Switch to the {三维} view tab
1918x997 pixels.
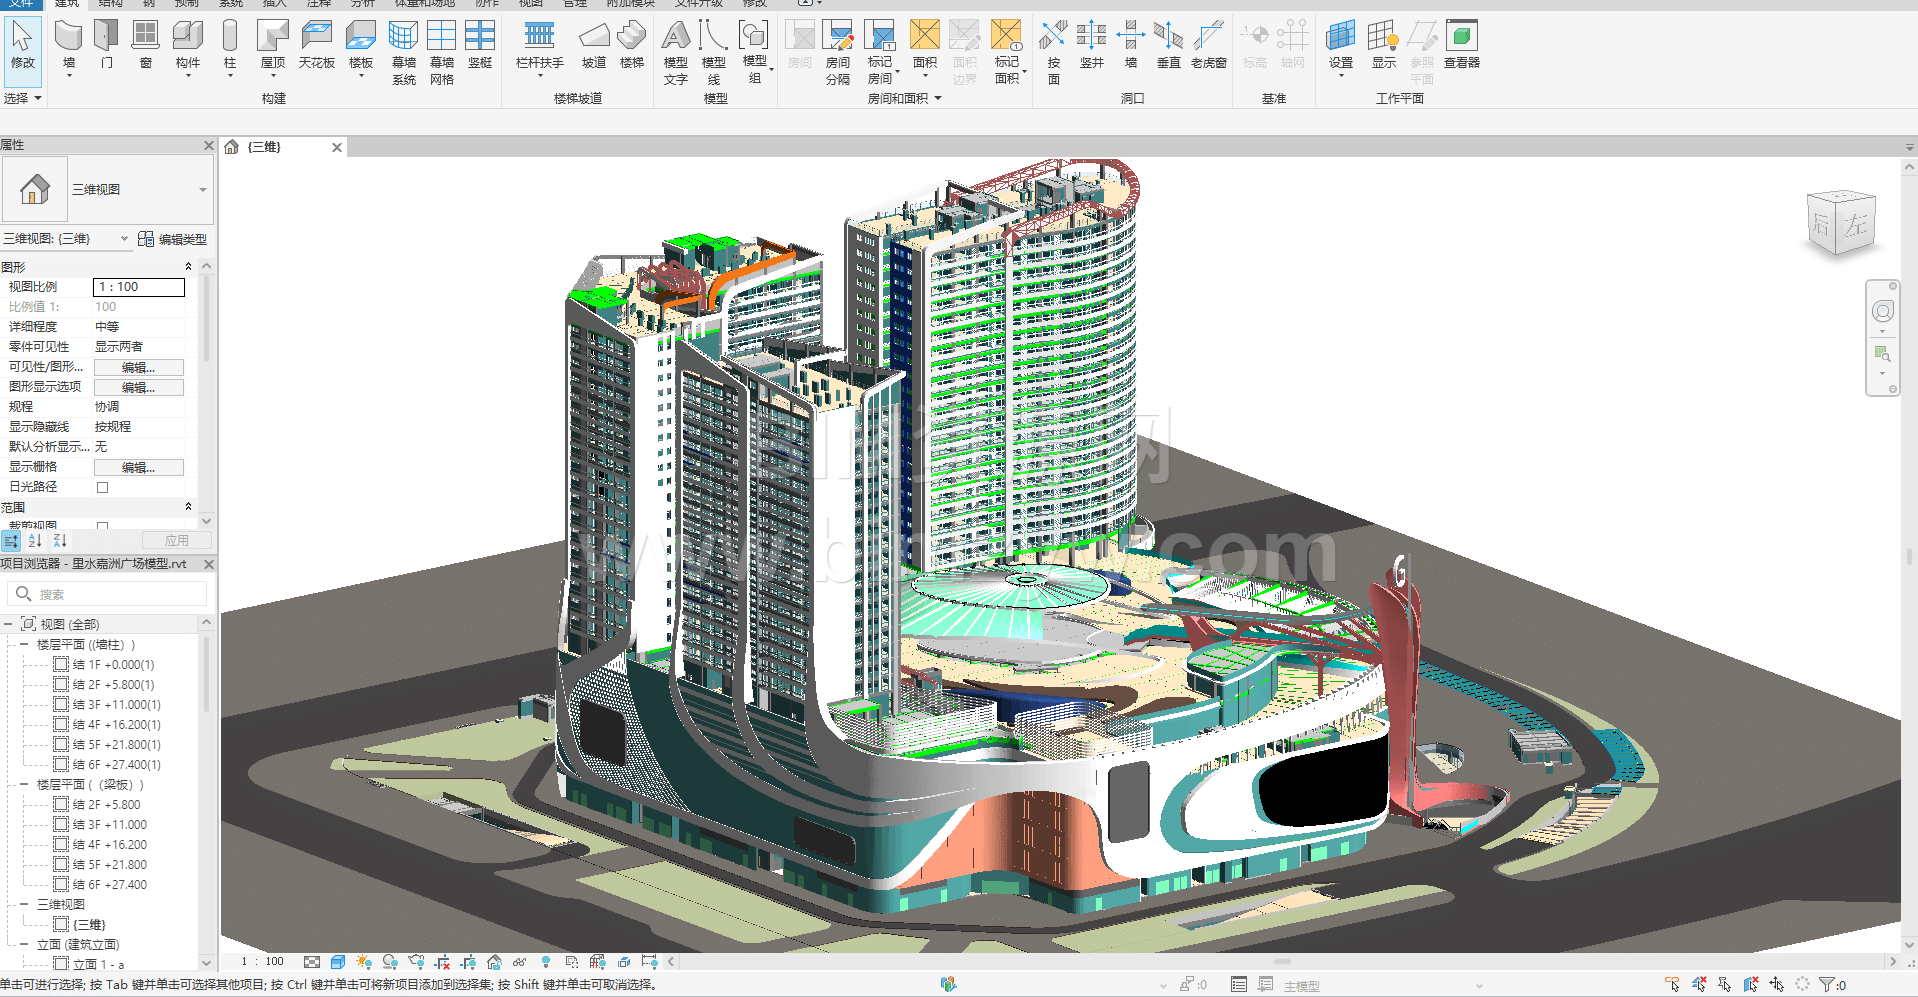[x=265, y=147]
